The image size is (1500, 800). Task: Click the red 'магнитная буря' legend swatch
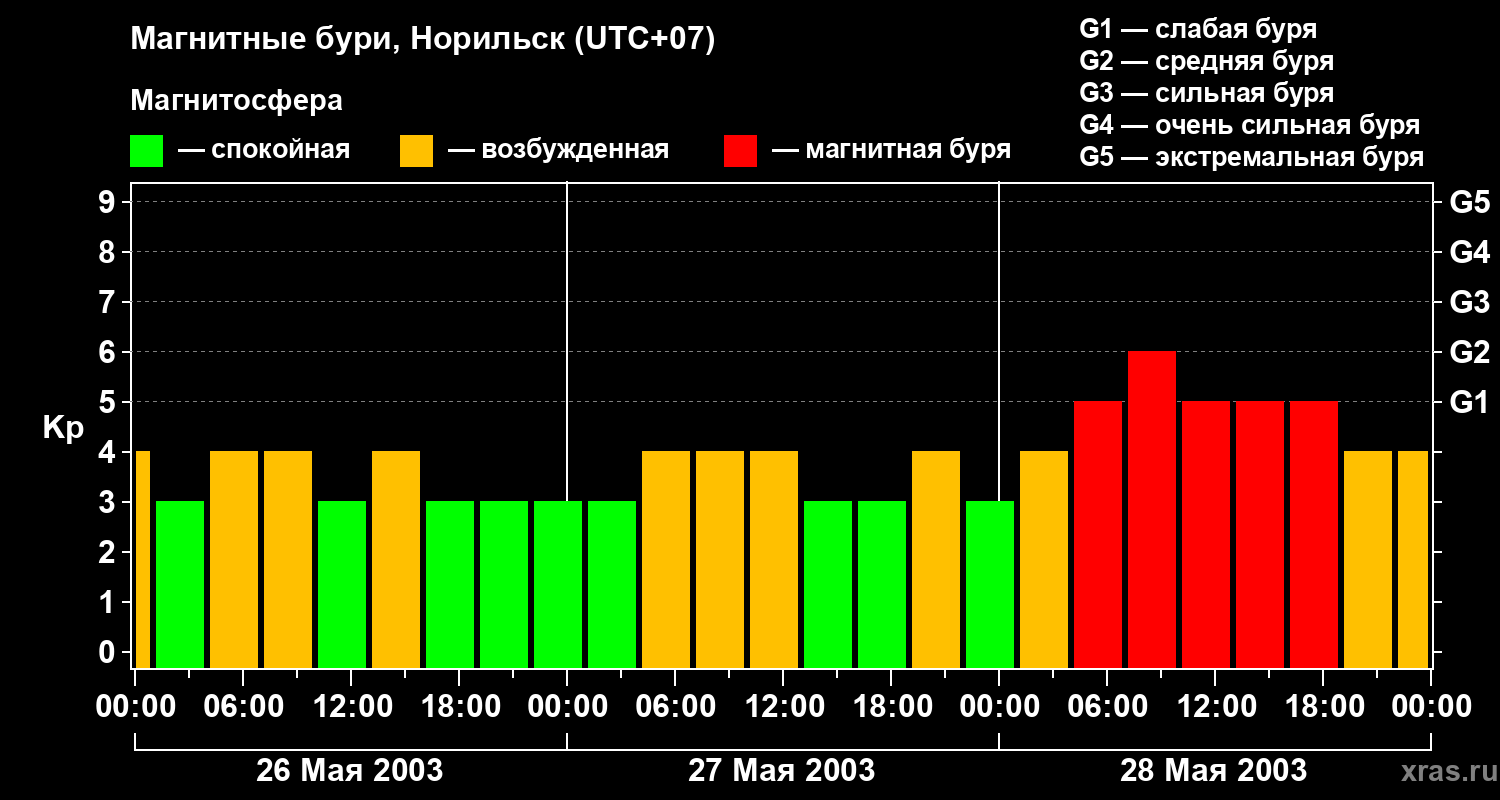pos(740,151)
